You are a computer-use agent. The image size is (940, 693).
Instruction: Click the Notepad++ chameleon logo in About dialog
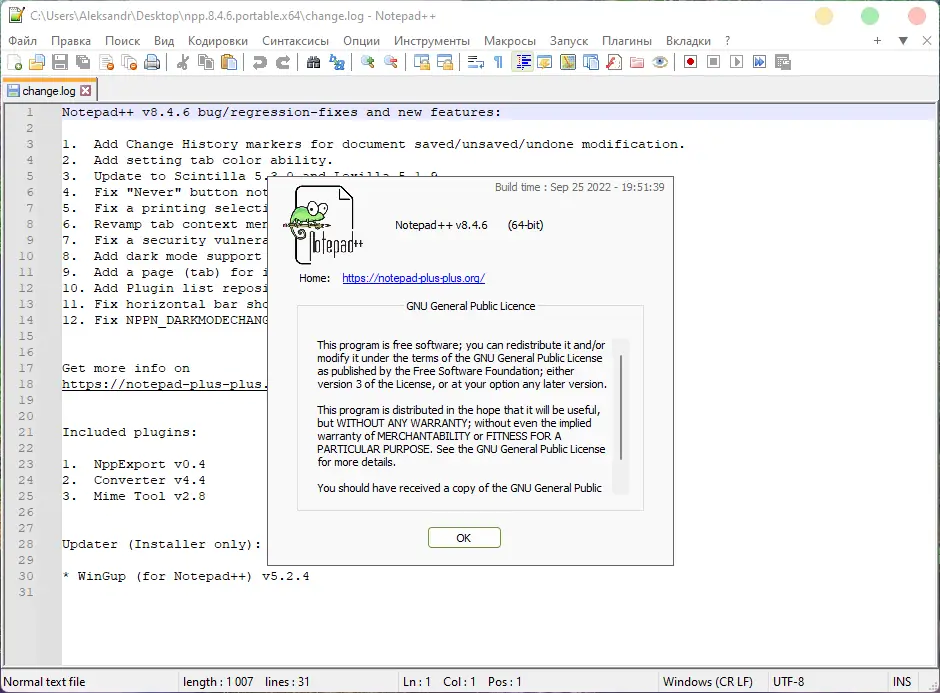coord(323,225)
